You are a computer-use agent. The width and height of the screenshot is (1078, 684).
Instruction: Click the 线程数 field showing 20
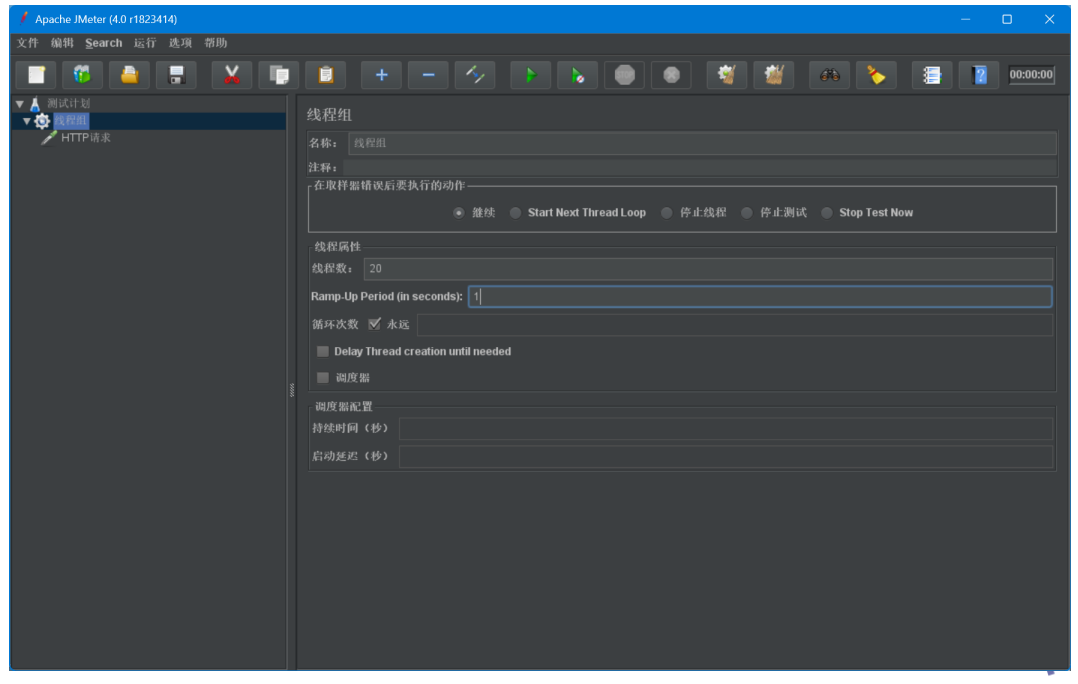pyautogui.click(x=708, y=269)
